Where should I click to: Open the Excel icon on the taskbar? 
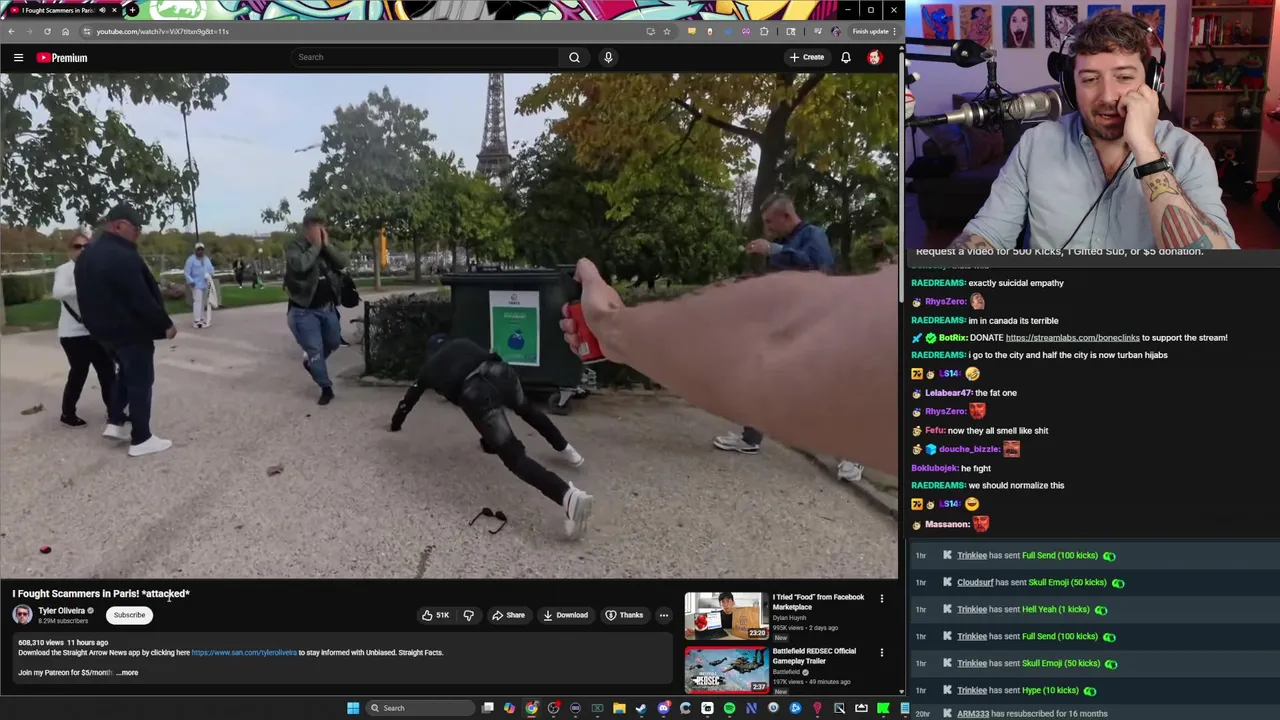[x=597, y=708]
